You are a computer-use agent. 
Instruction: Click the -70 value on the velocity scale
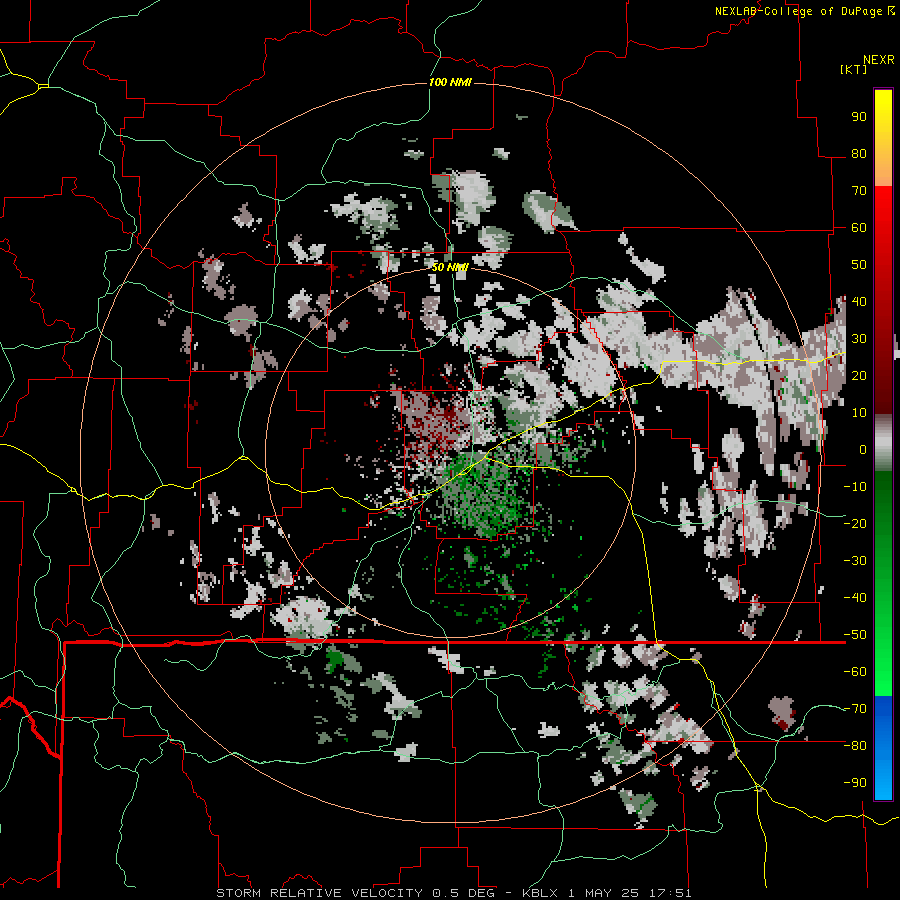[855, 709]
